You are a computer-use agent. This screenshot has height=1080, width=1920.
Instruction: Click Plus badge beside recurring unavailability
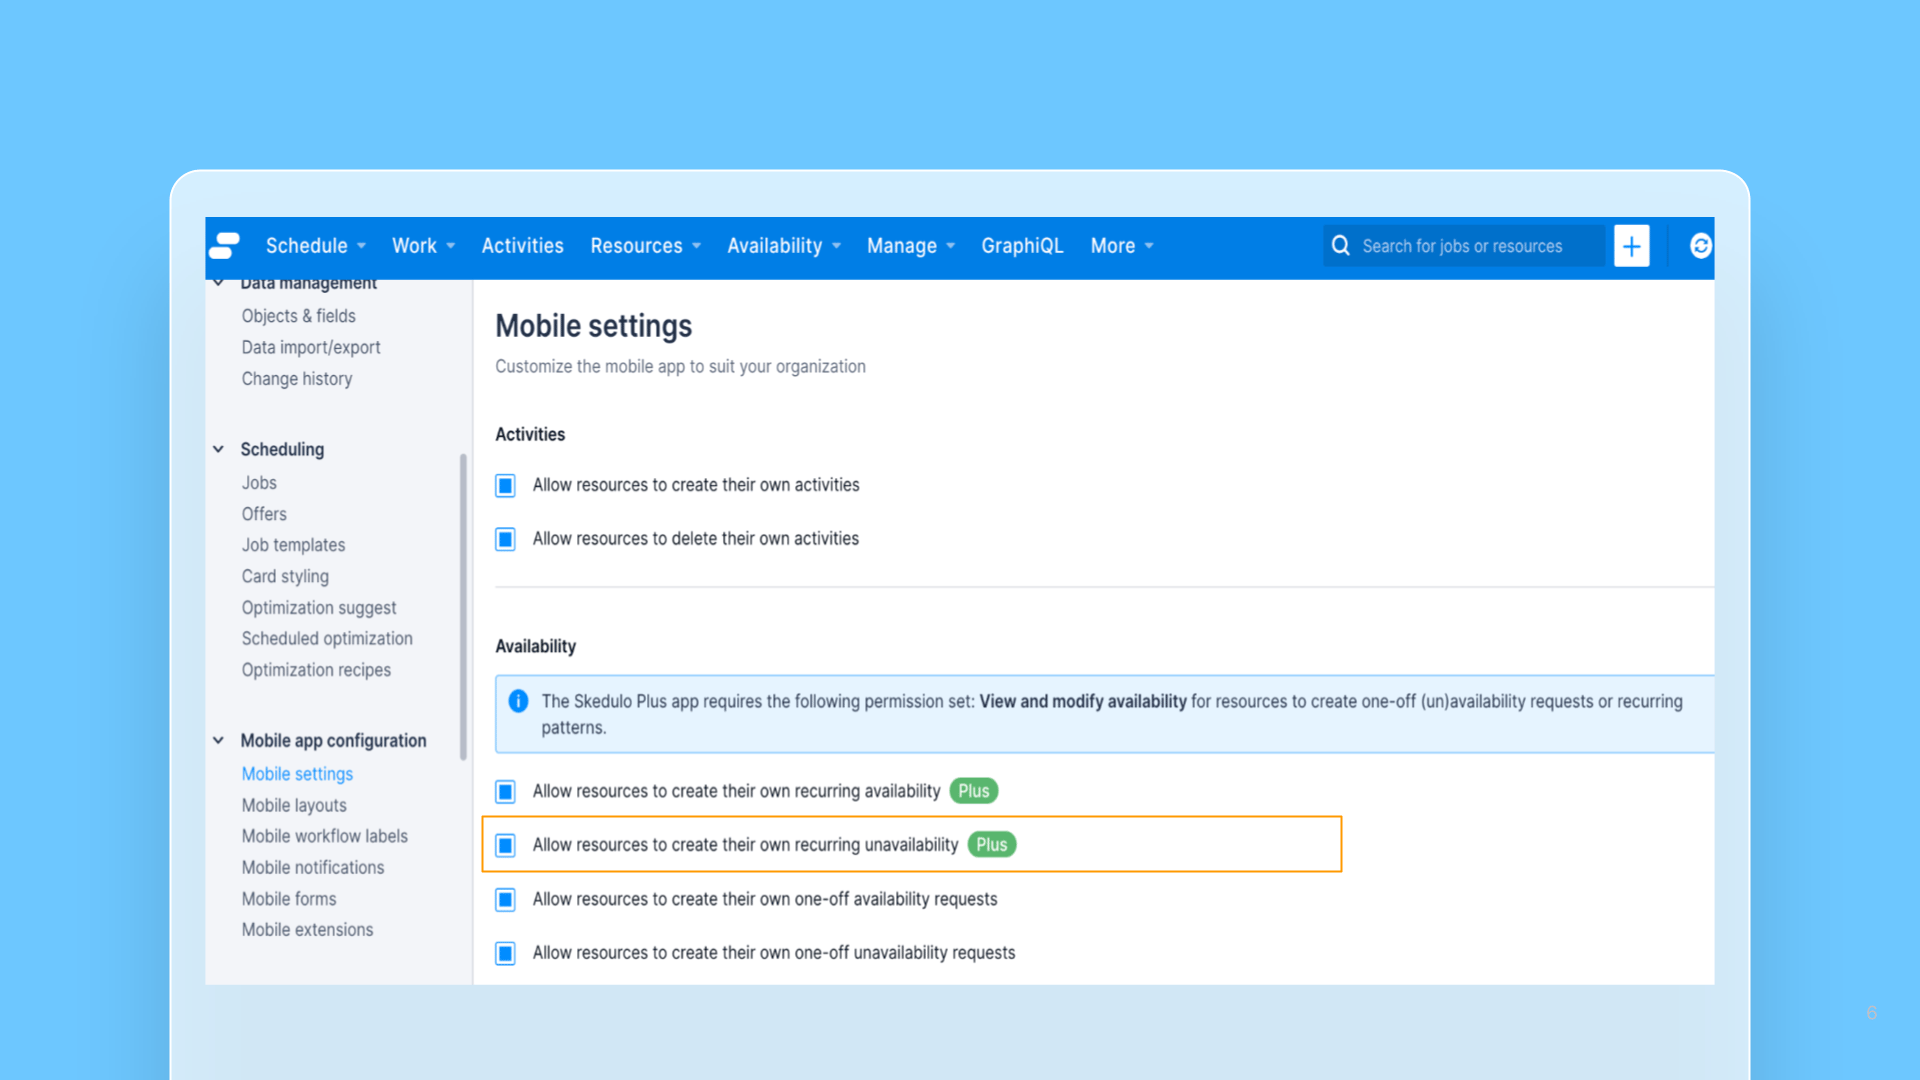pyautogui.click(x=991, y=845)
